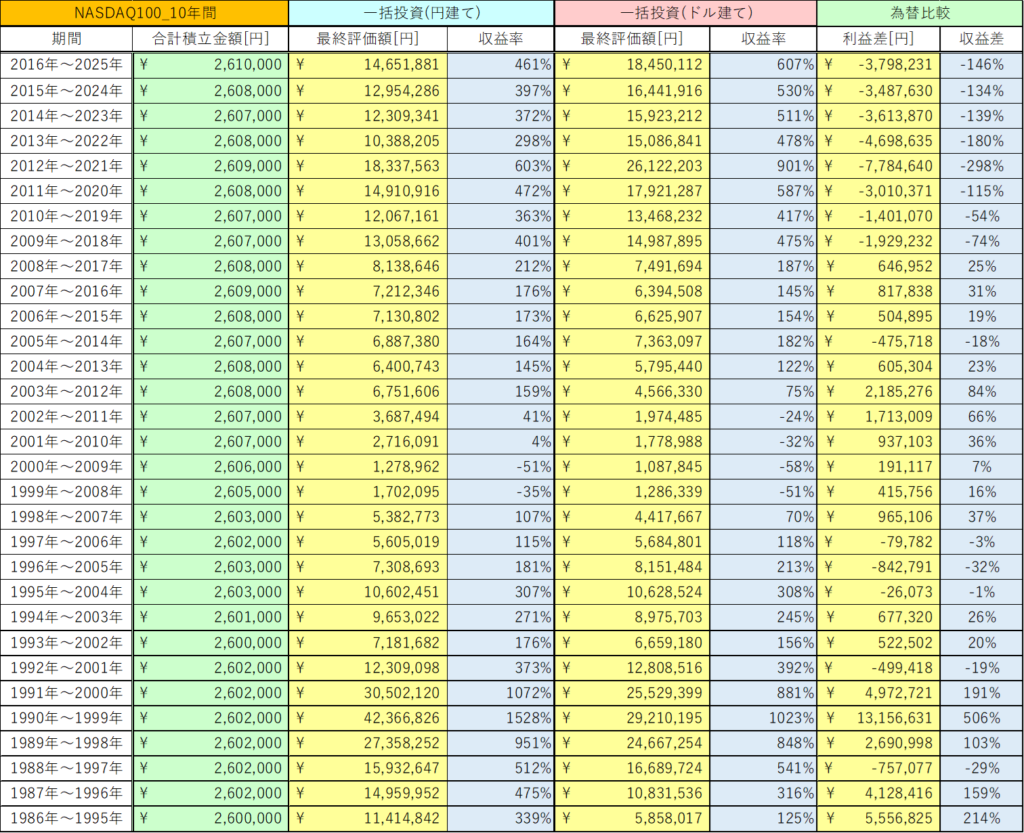1024x833 pixels.
Task: Click the 合計積立金額[円] column header
Action: tap(210, 39)
